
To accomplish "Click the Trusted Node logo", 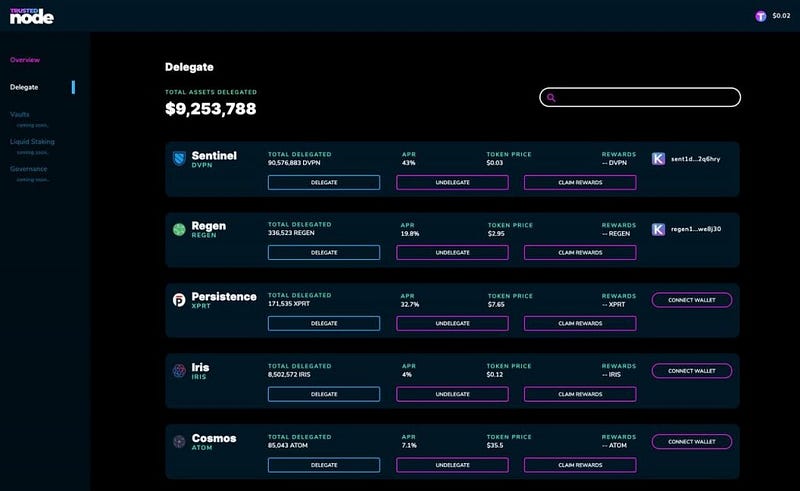I will (31, 16).
